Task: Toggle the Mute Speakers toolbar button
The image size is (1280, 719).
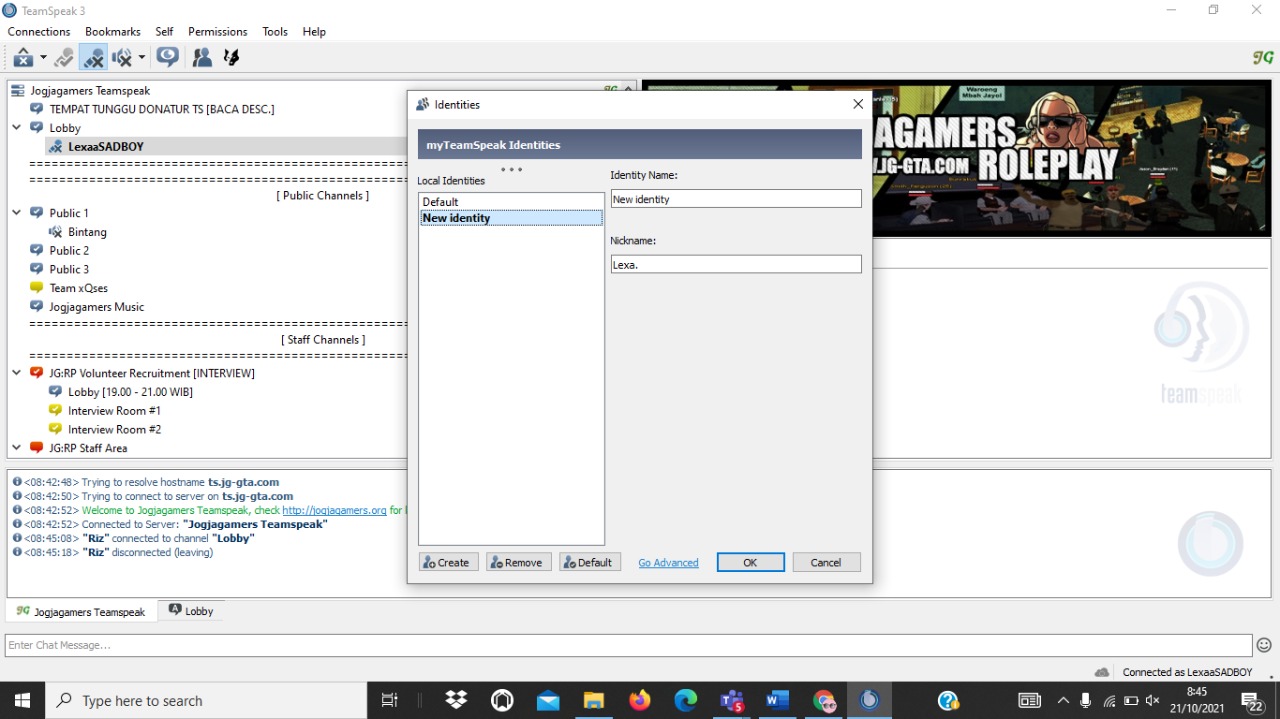Action: click(x=122, y=58)
